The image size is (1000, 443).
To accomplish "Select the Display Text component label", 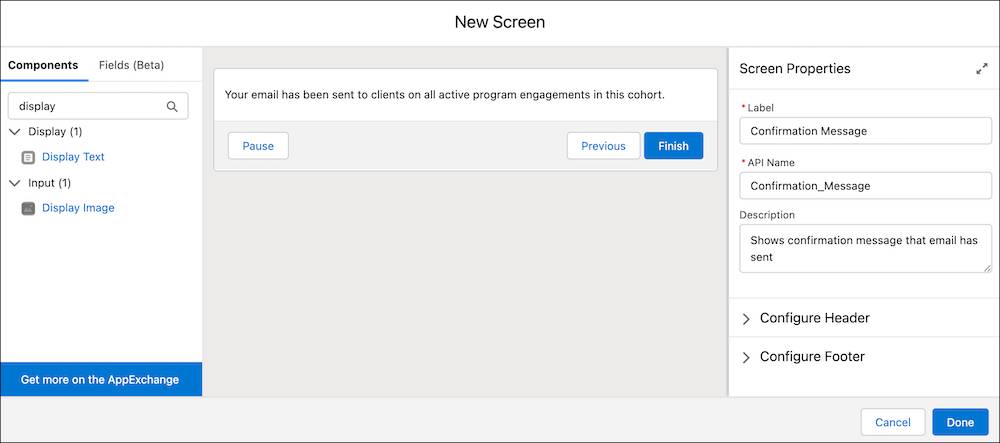I will [73, 157].
